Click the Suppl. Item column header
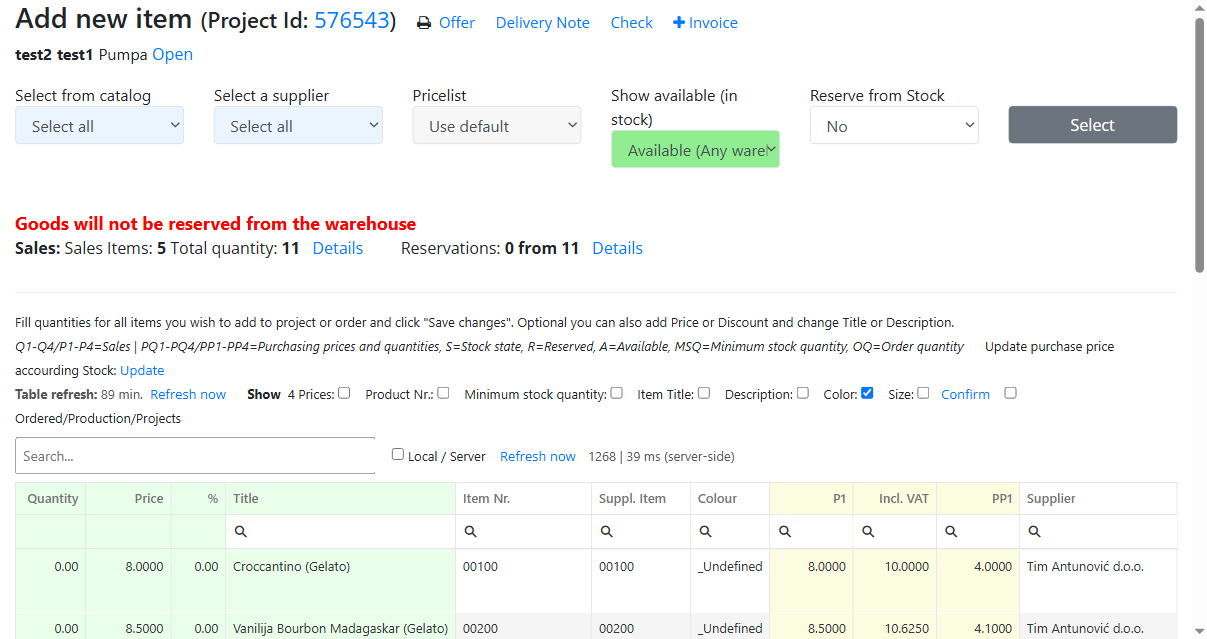Image resolution: width=1207 pixels, height=639 pixels. [641, 498]
